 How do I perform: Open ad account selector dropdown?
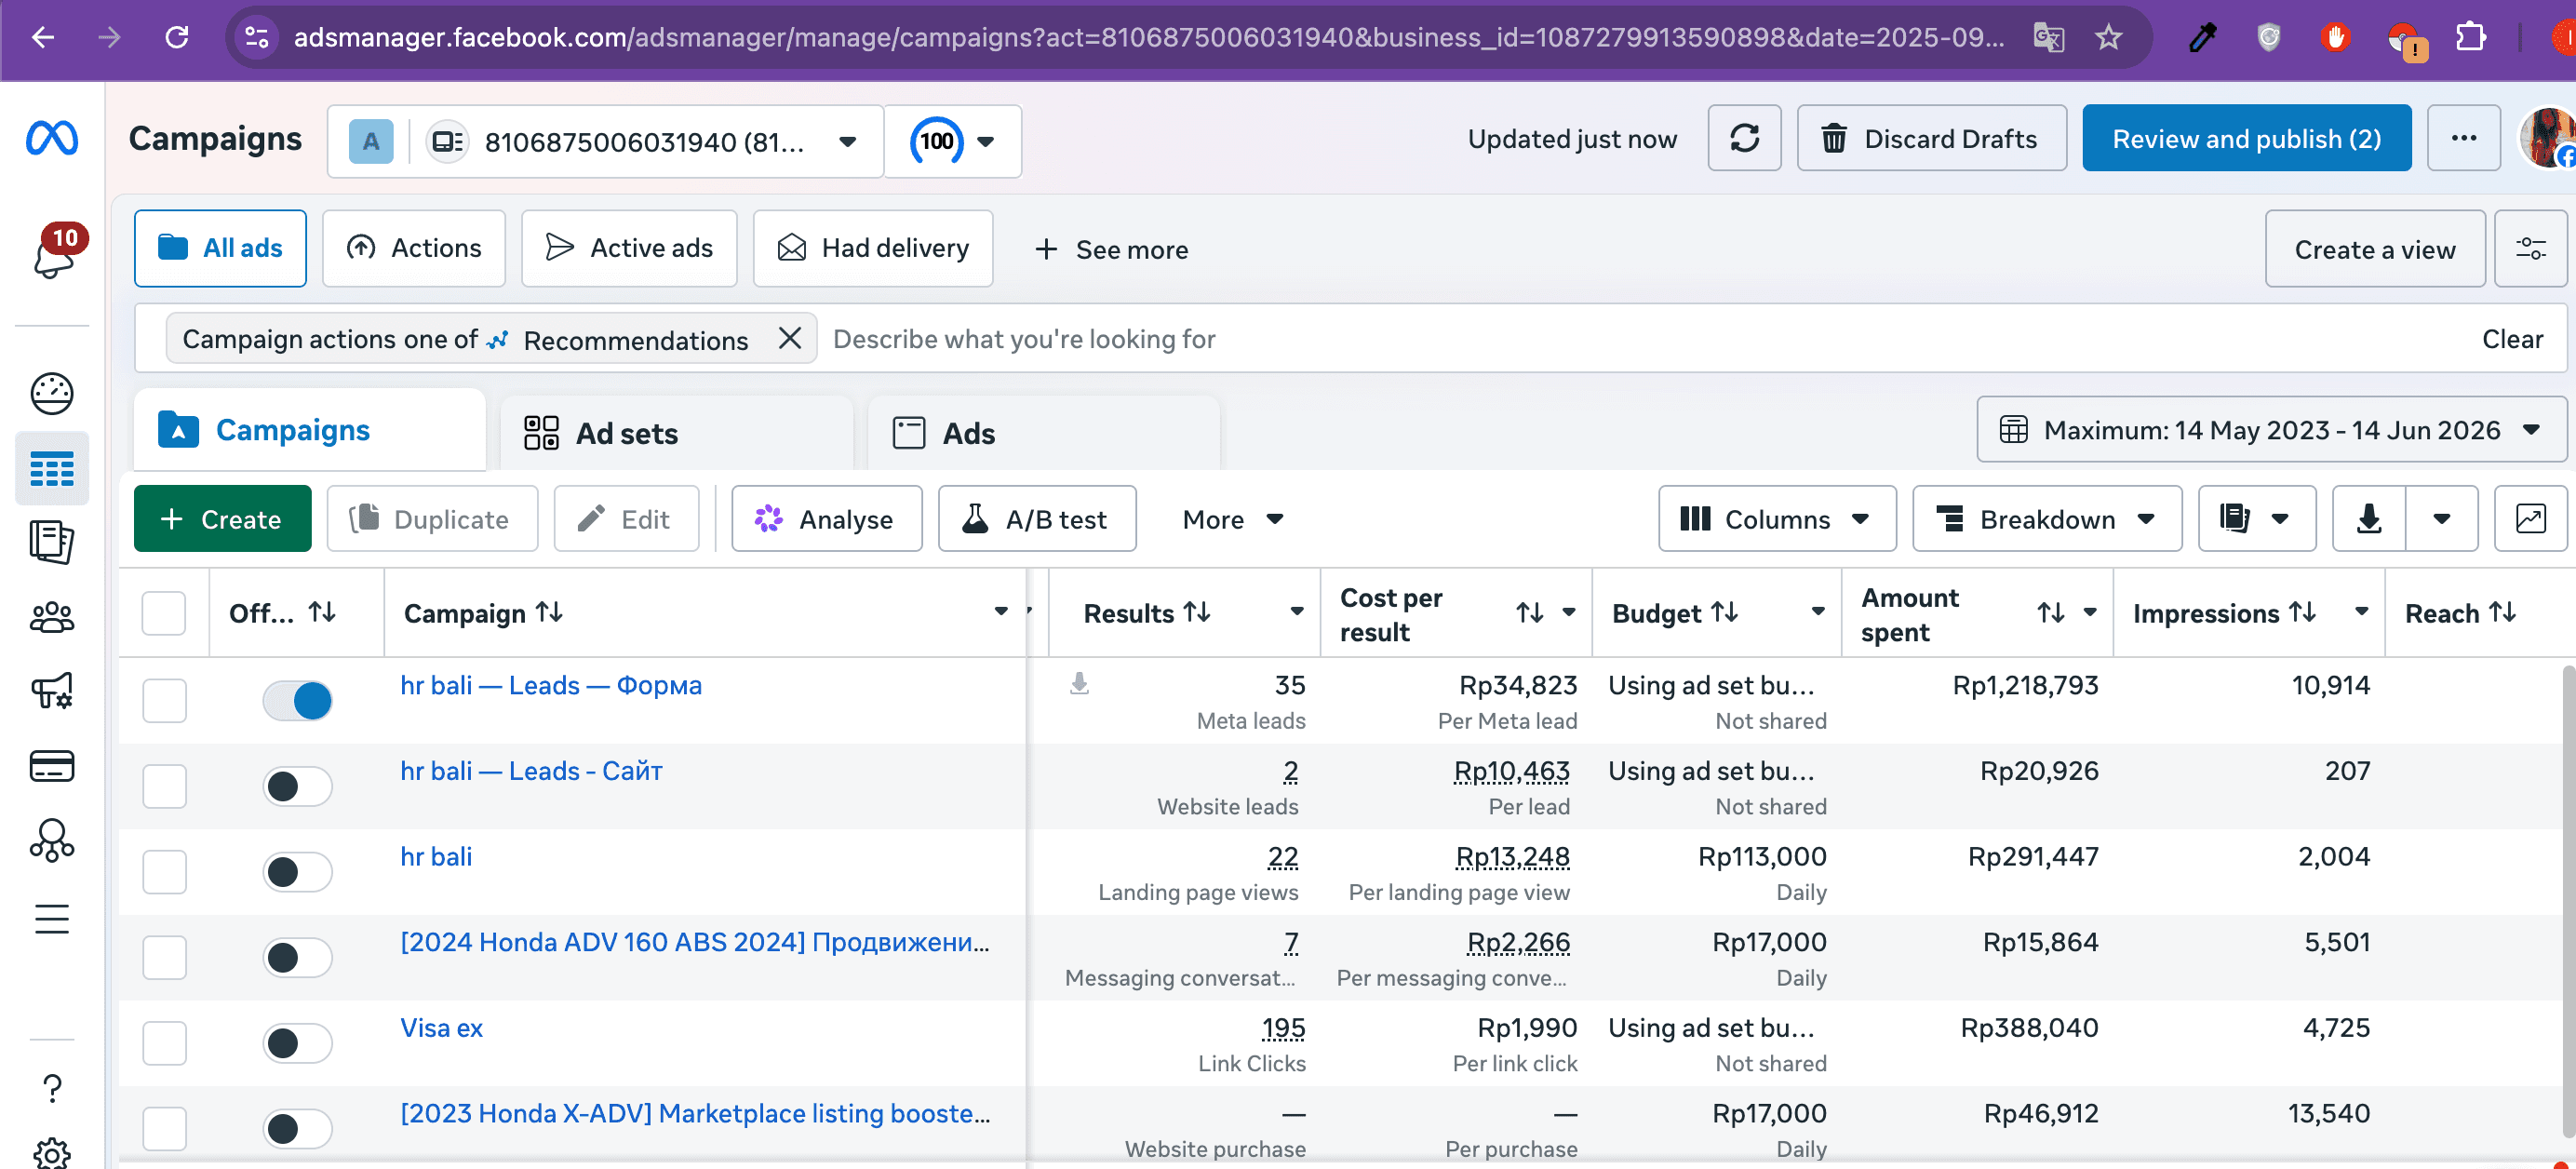(605, 141)
